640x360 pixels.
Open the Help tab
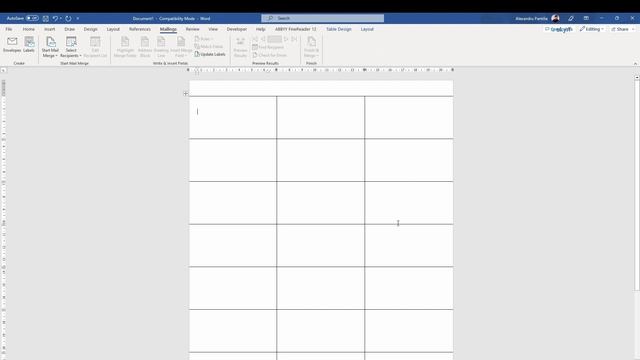(x=260, y=29)
